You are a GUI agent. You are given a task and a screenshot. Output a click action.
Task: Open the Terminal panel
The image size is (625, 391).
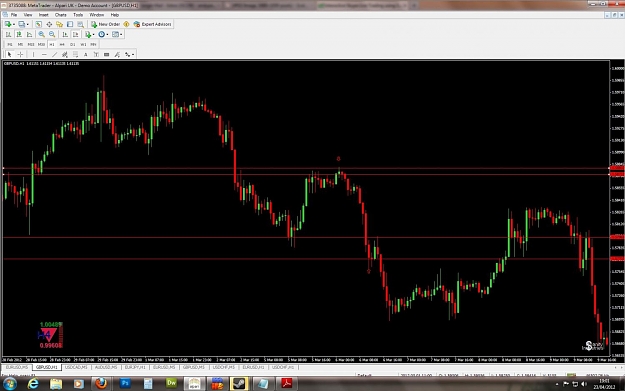click(x=70, y=24)
